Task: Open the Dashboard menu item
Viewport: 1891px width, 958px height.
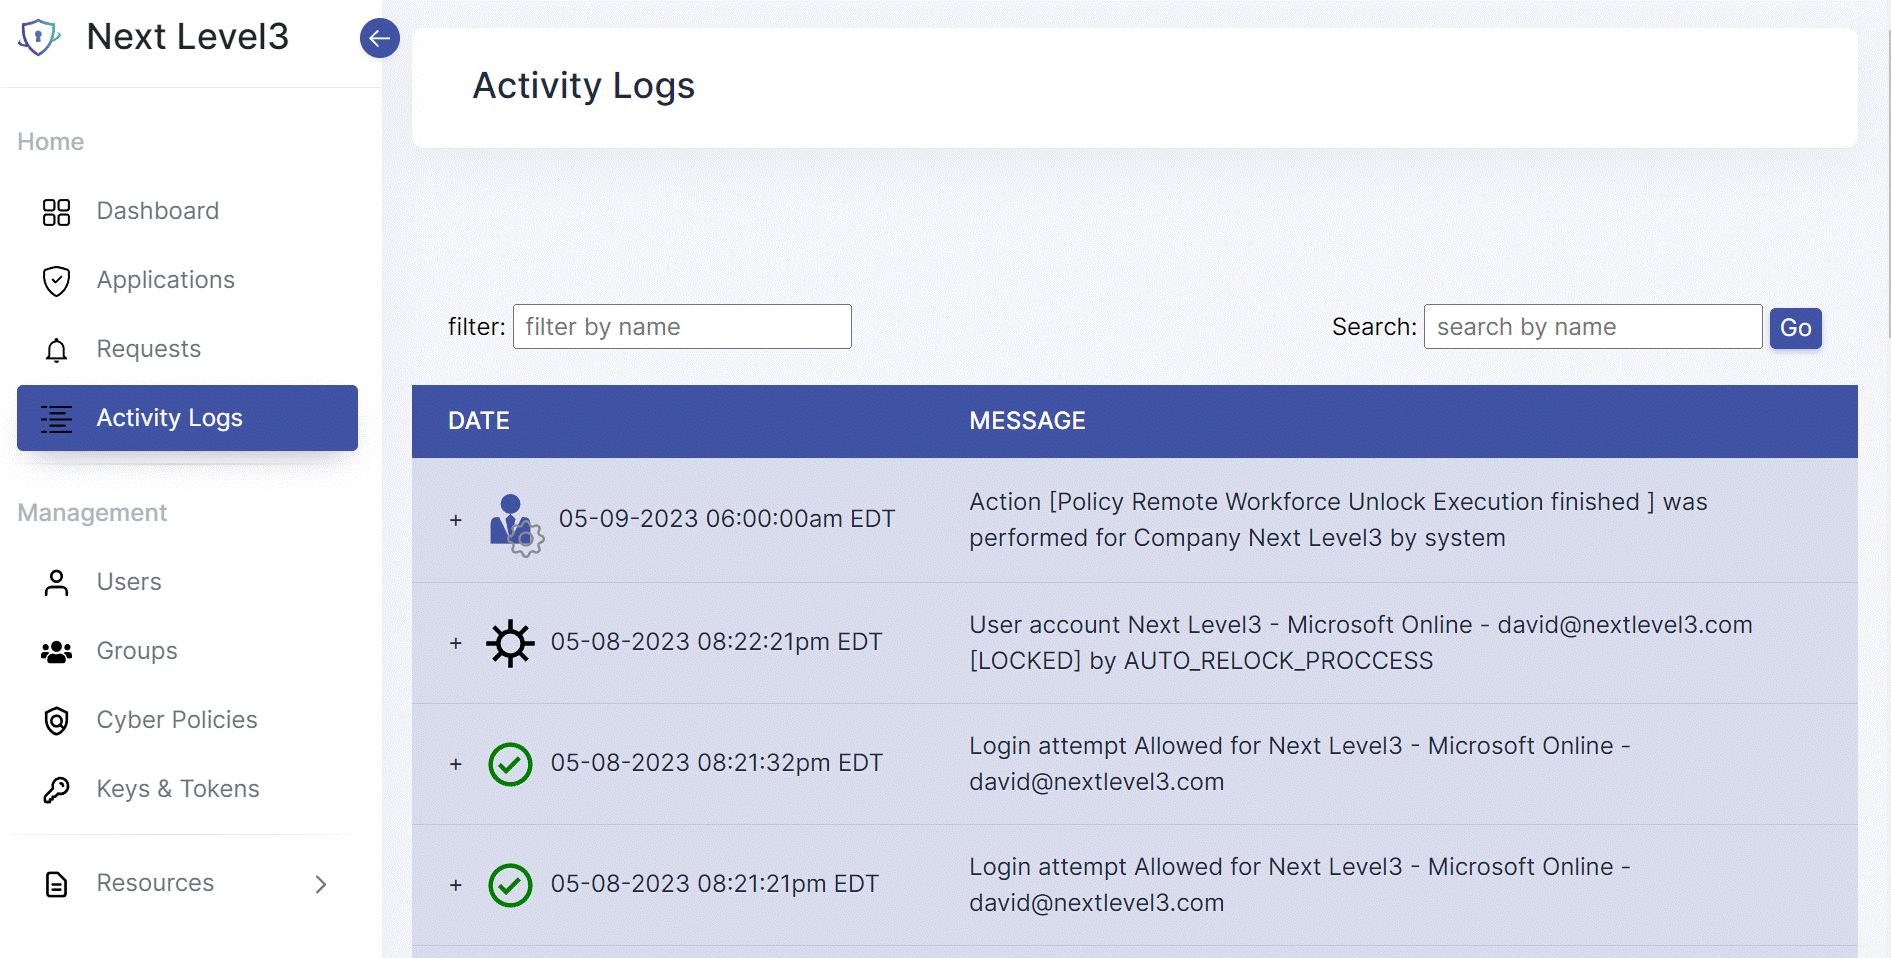Action: point(187,211)
